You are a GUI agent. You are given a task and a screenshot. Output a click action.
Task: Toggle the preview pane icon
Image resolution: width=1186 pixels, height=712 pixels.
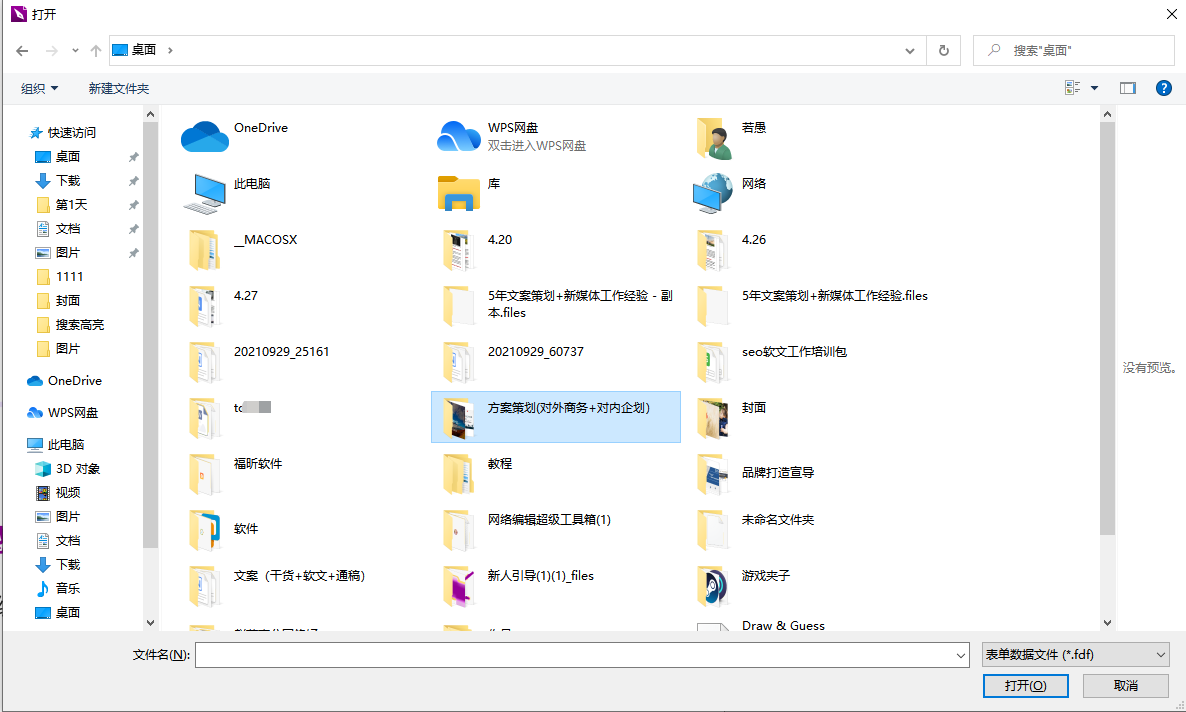point(1127,88)
